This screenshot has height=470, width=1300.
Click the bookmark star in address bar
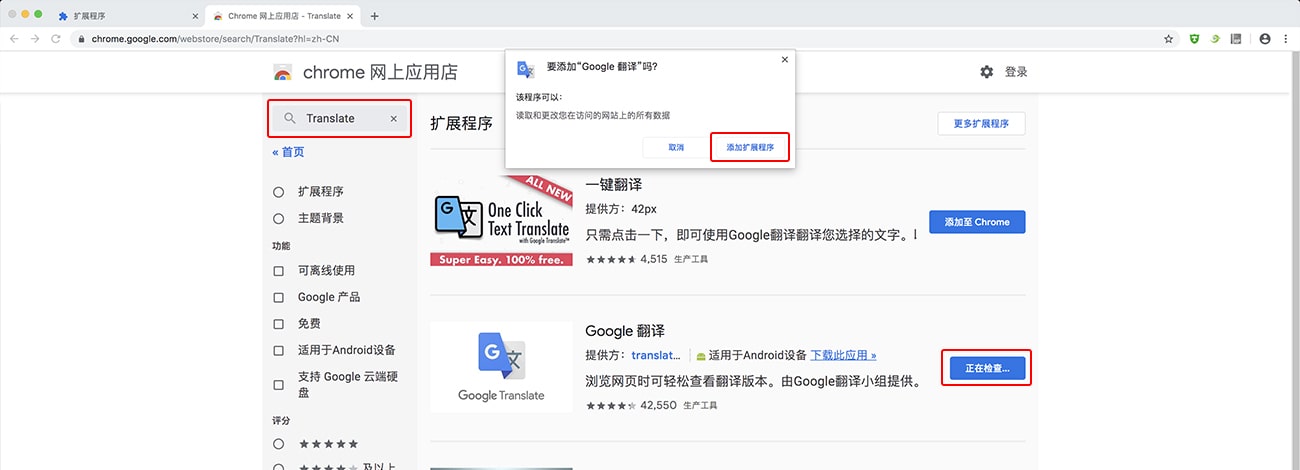click(1168, 39)
